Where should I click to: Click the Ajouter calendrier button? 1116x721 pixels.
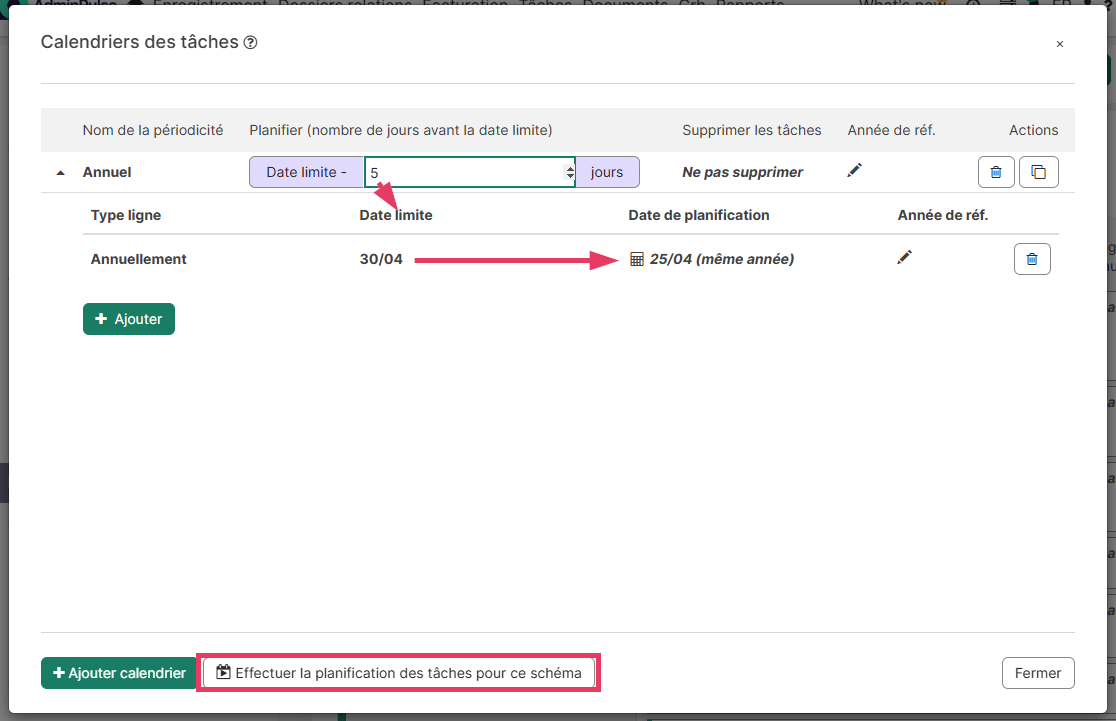click(x=118, y=673)
